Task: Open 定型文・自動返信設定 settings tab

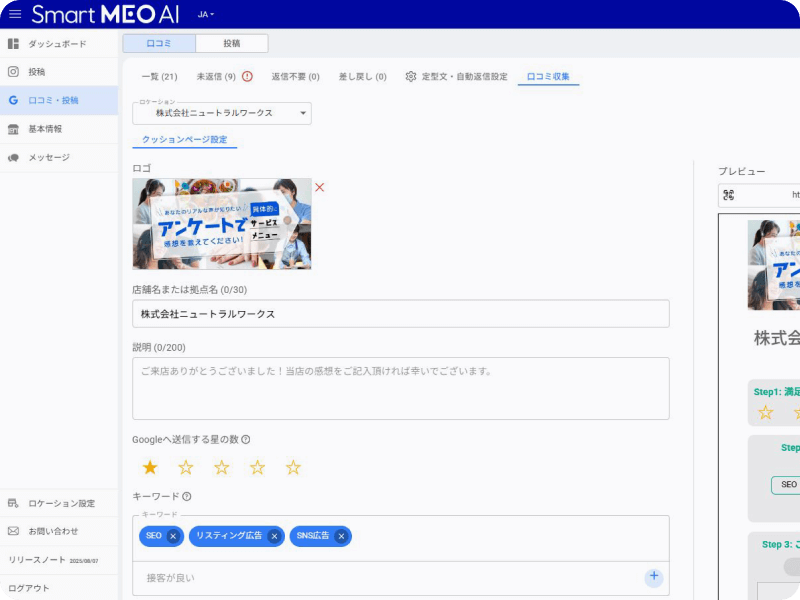Action: 456,76
